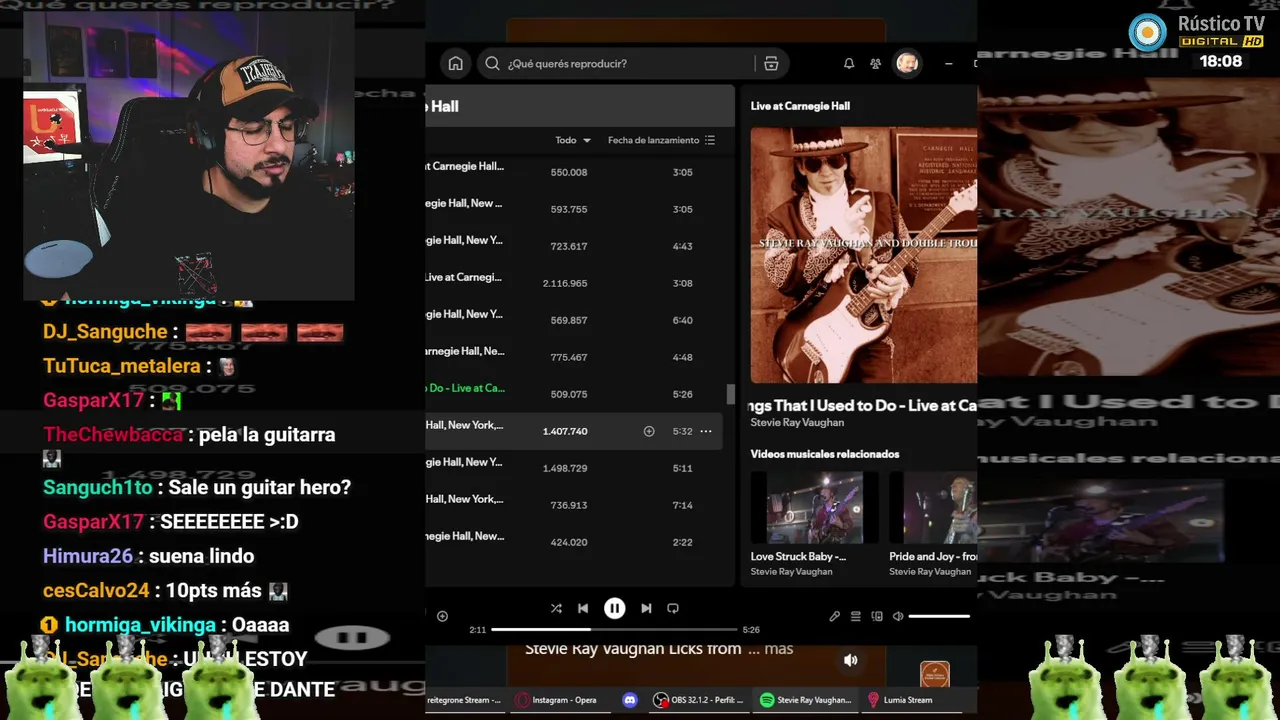Open Discord from the taskbar
The image size is (1280, 720).
[x=630, y=700]
